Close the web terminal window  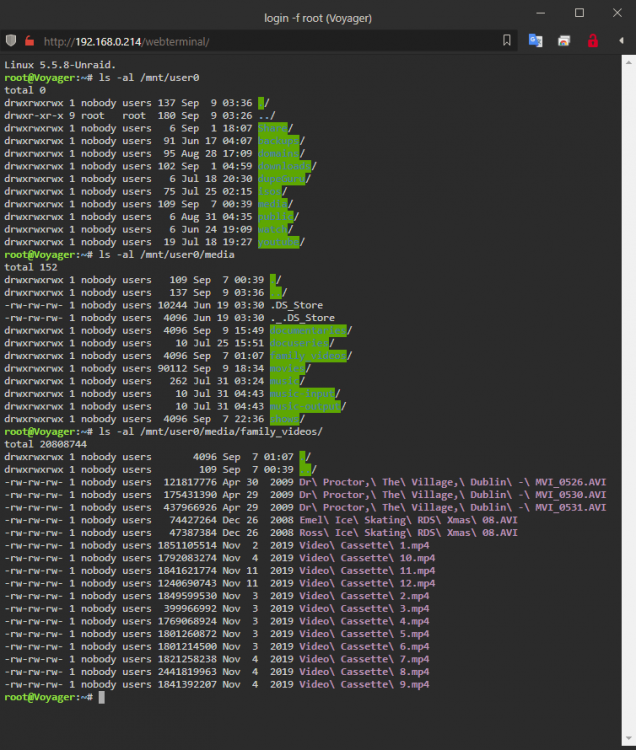(x=617, y=13)
